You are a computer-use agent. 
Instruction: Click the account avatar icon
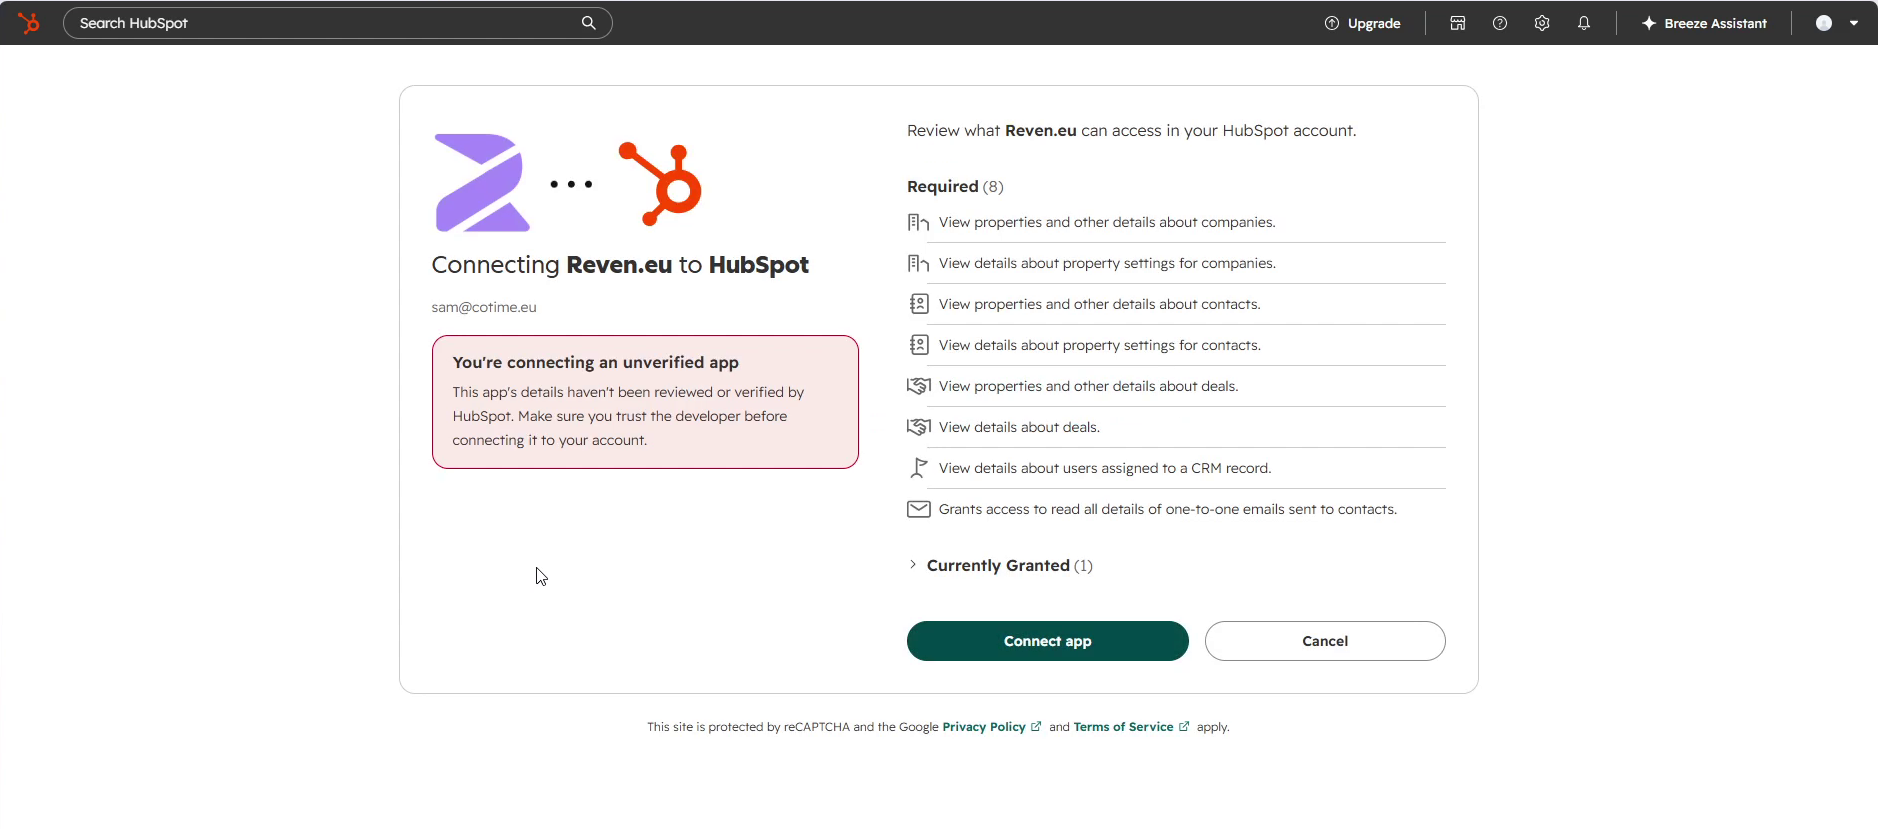[1824, 23]
